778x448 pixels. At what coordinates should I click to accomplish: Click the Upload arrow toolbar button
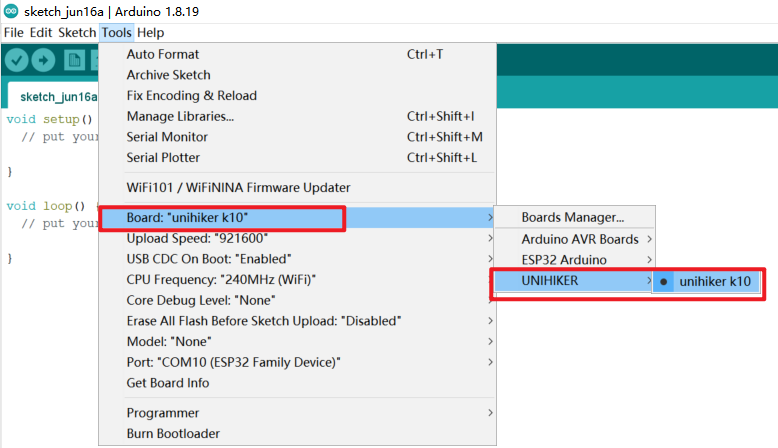43,61
